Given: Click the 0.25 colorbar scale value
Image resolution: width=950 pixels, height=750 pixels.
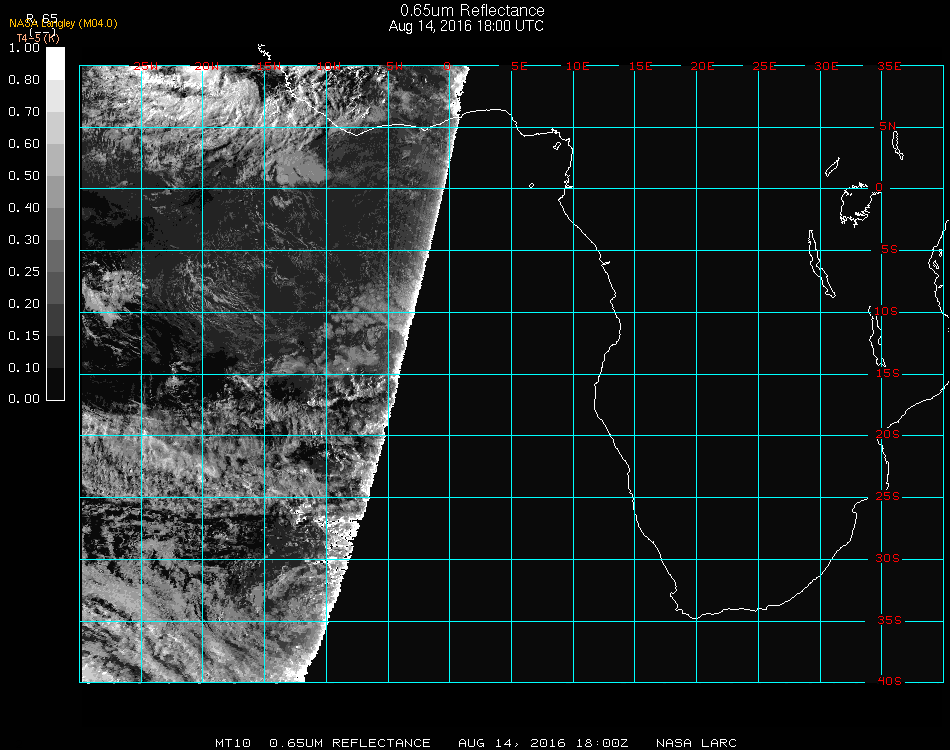Looking at the screenshot, I should [x=24, y=271].
